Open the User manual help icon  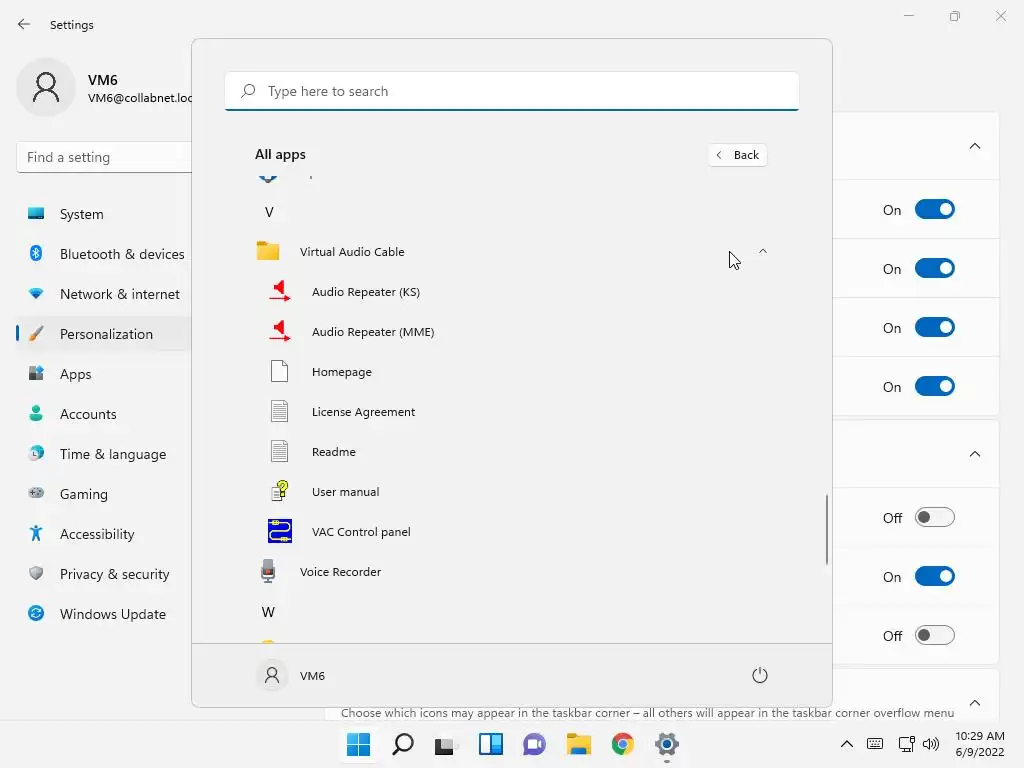tap(280, 491)
